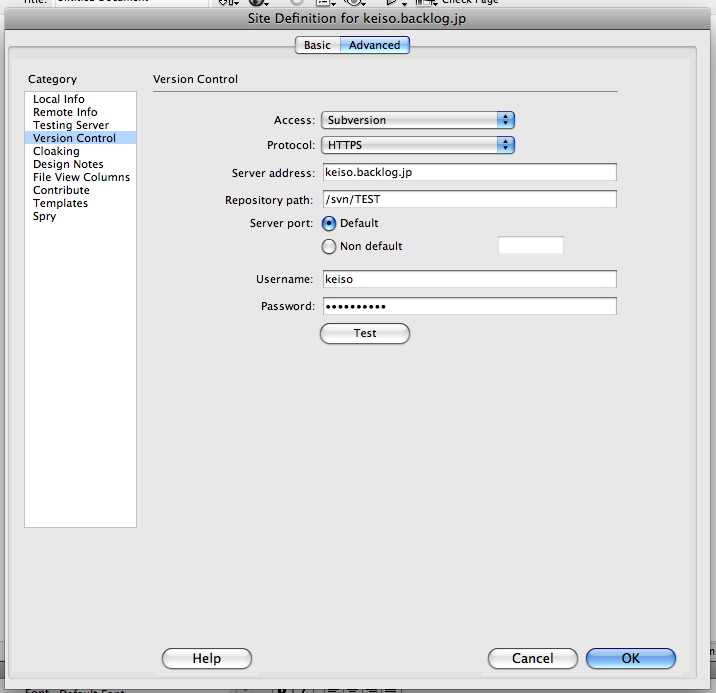Focus the Repository path field
Image resolution: width=716 pixels, height=693 pixels.
click(x=468, y=199)
